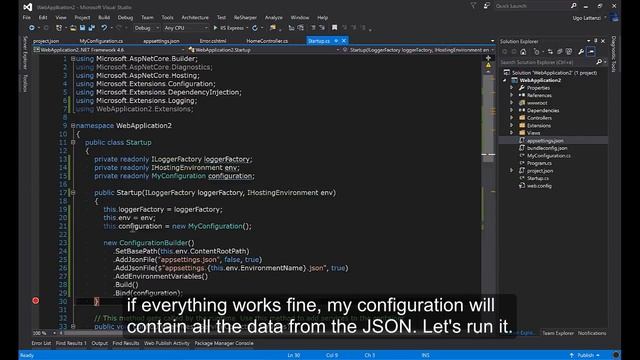
Task: Click the Undo arrow icon
Action: point(104,28)
